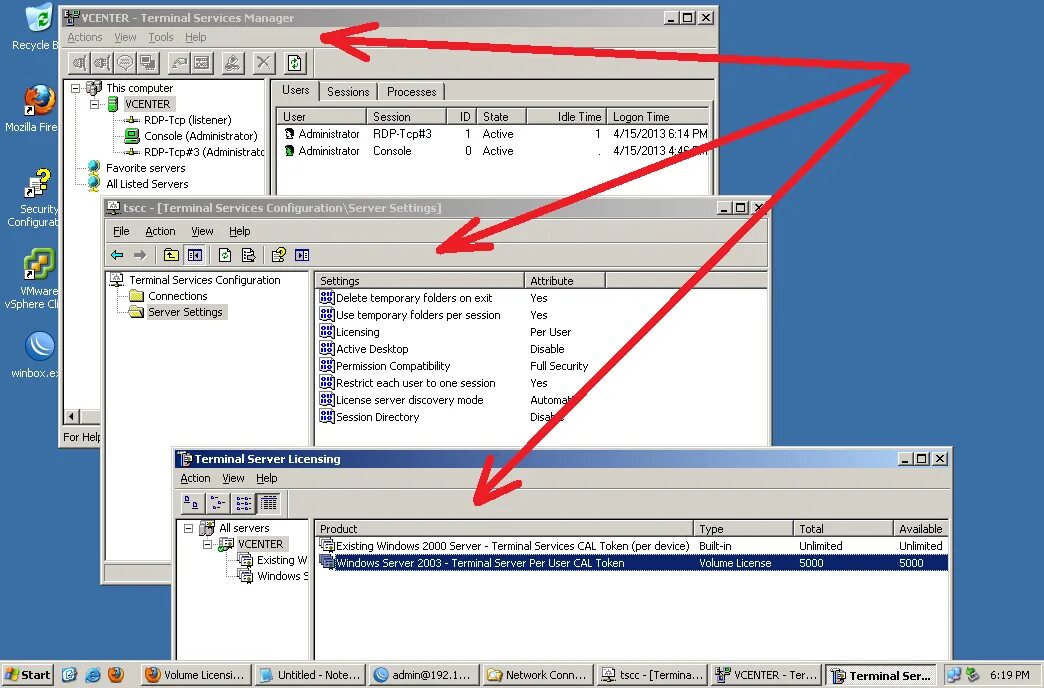Image resolution: width=1044 pixels, height=688 pixels.
Task: Select Existing Windows 2000 Server CAL Token row
Action: [x=631, y=545]
